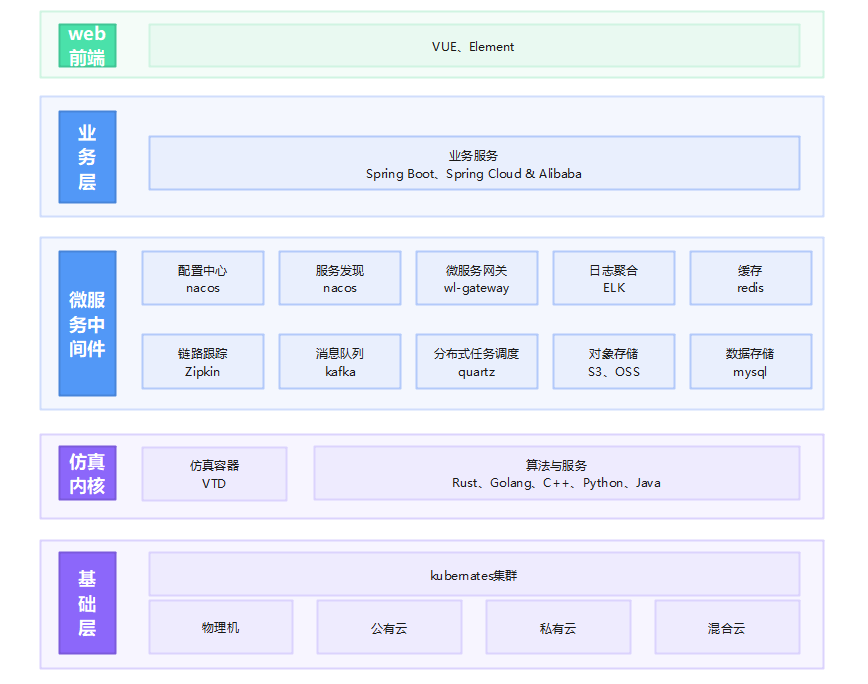Select the 公有云 box

389,627
